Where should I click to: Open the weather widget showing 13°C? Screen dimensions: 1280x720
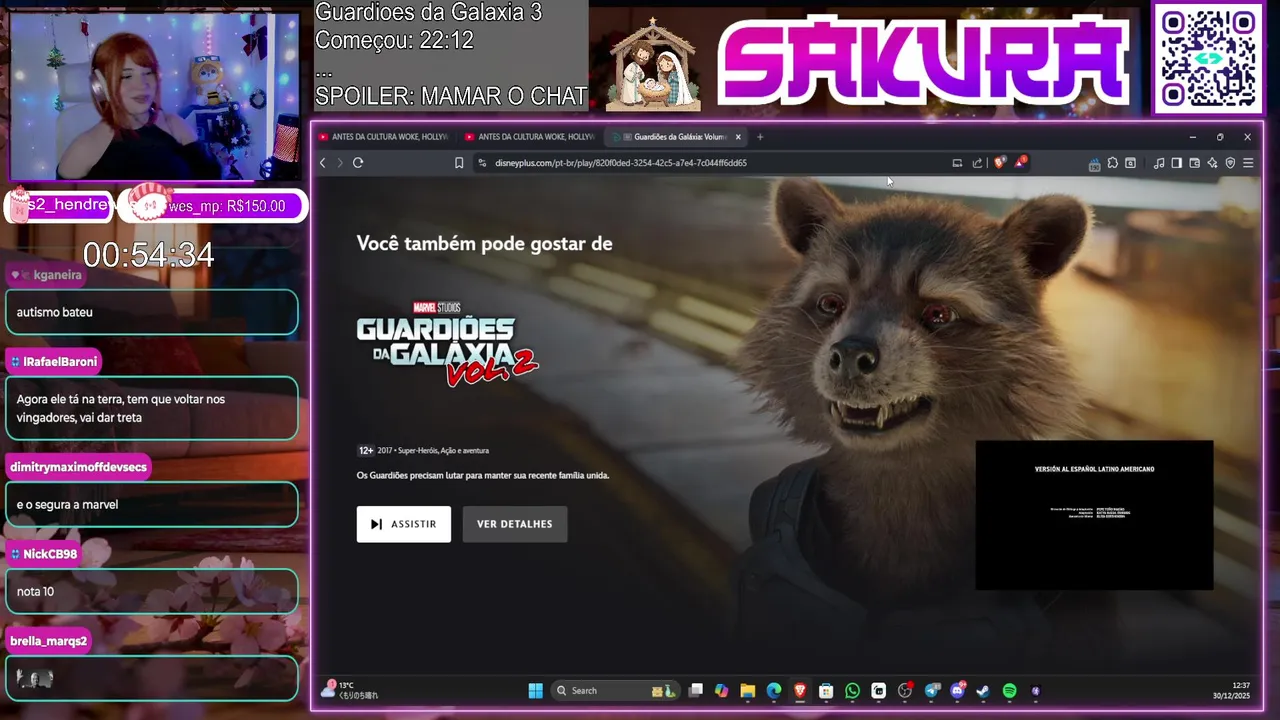349,690
